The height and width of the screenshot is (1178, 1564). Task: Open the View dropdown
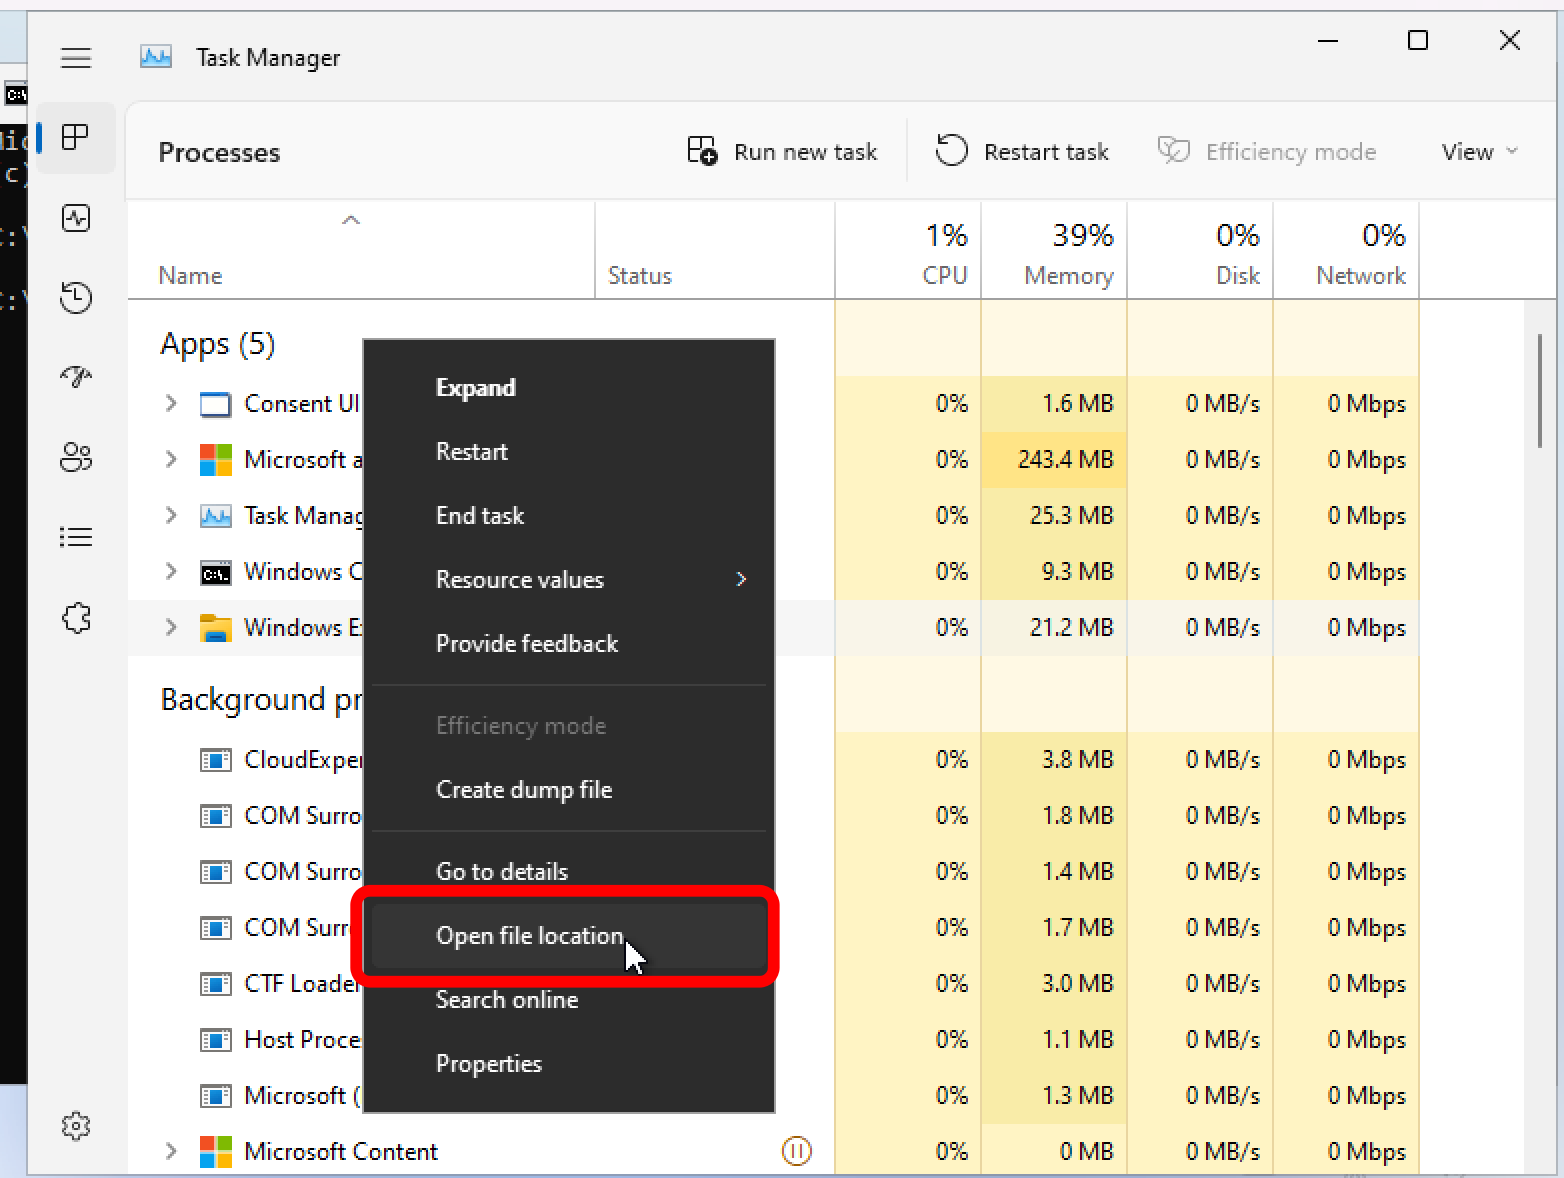pos(1479,152)
